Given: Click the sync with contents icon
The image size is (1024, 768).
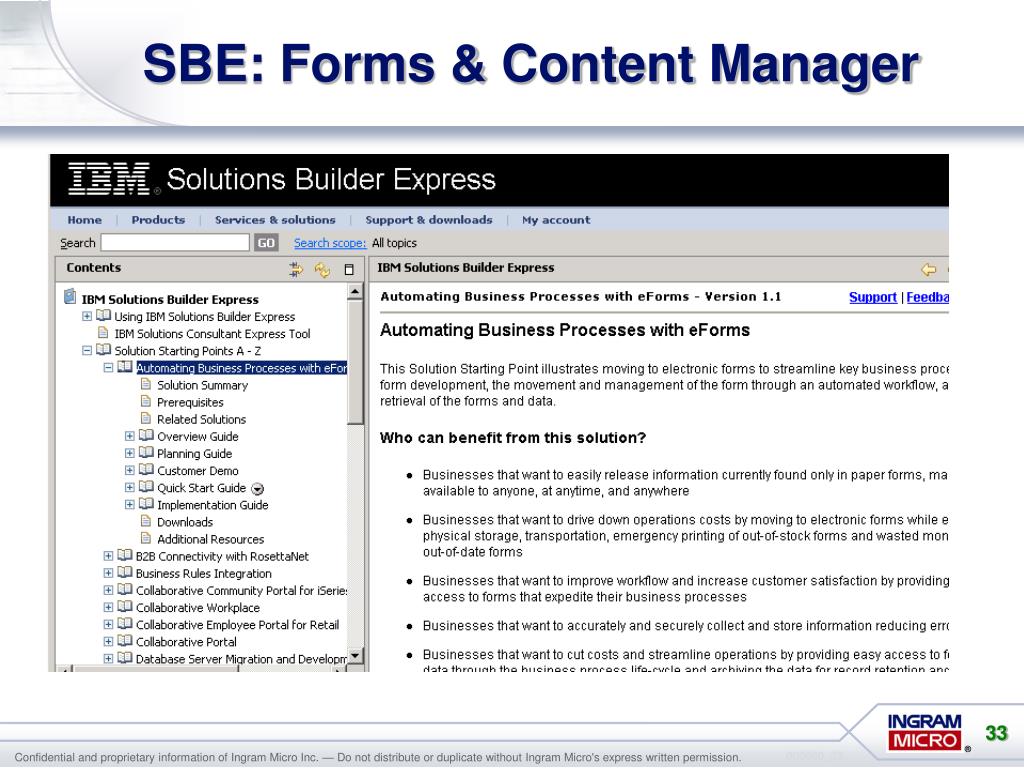Looking at the screenshot, I should 296,269.
